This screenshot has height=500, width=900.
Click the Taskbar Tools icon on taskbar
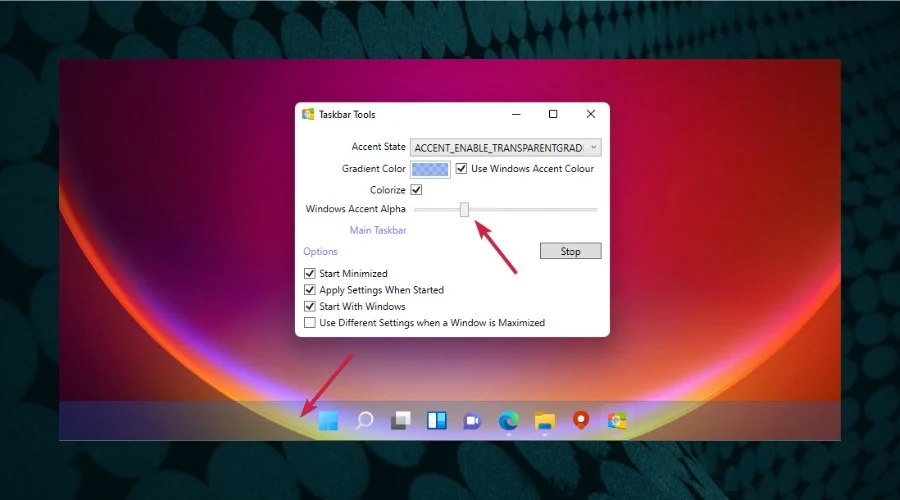coord(616,420)
